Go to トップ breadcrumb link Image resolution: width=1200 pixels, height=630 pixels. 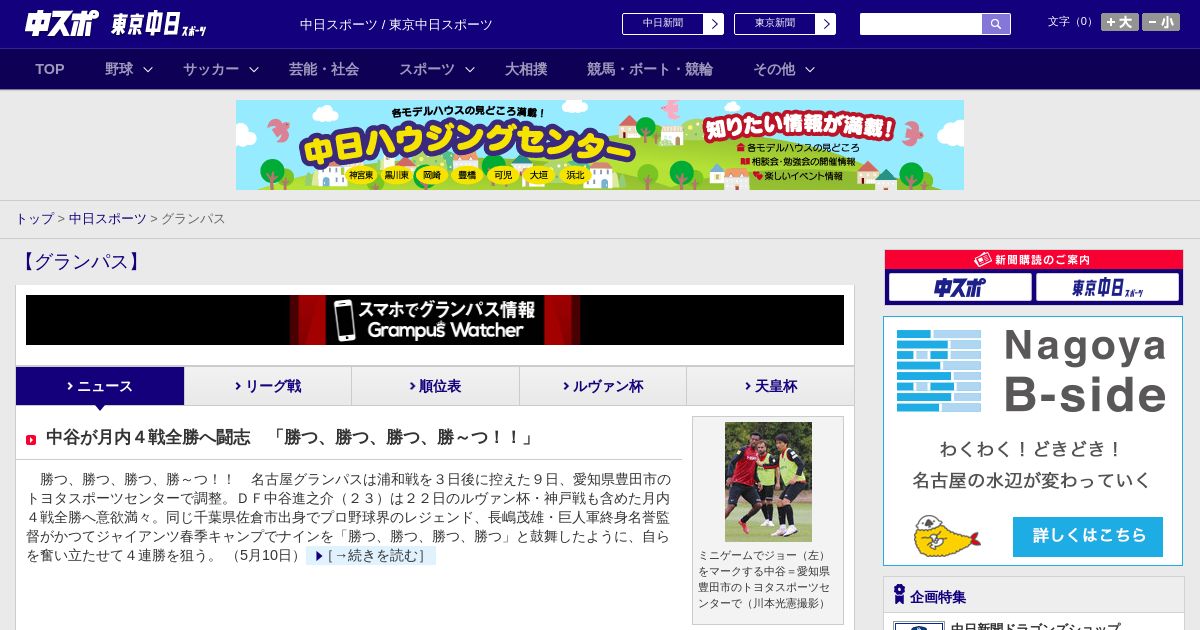(35, 218)
